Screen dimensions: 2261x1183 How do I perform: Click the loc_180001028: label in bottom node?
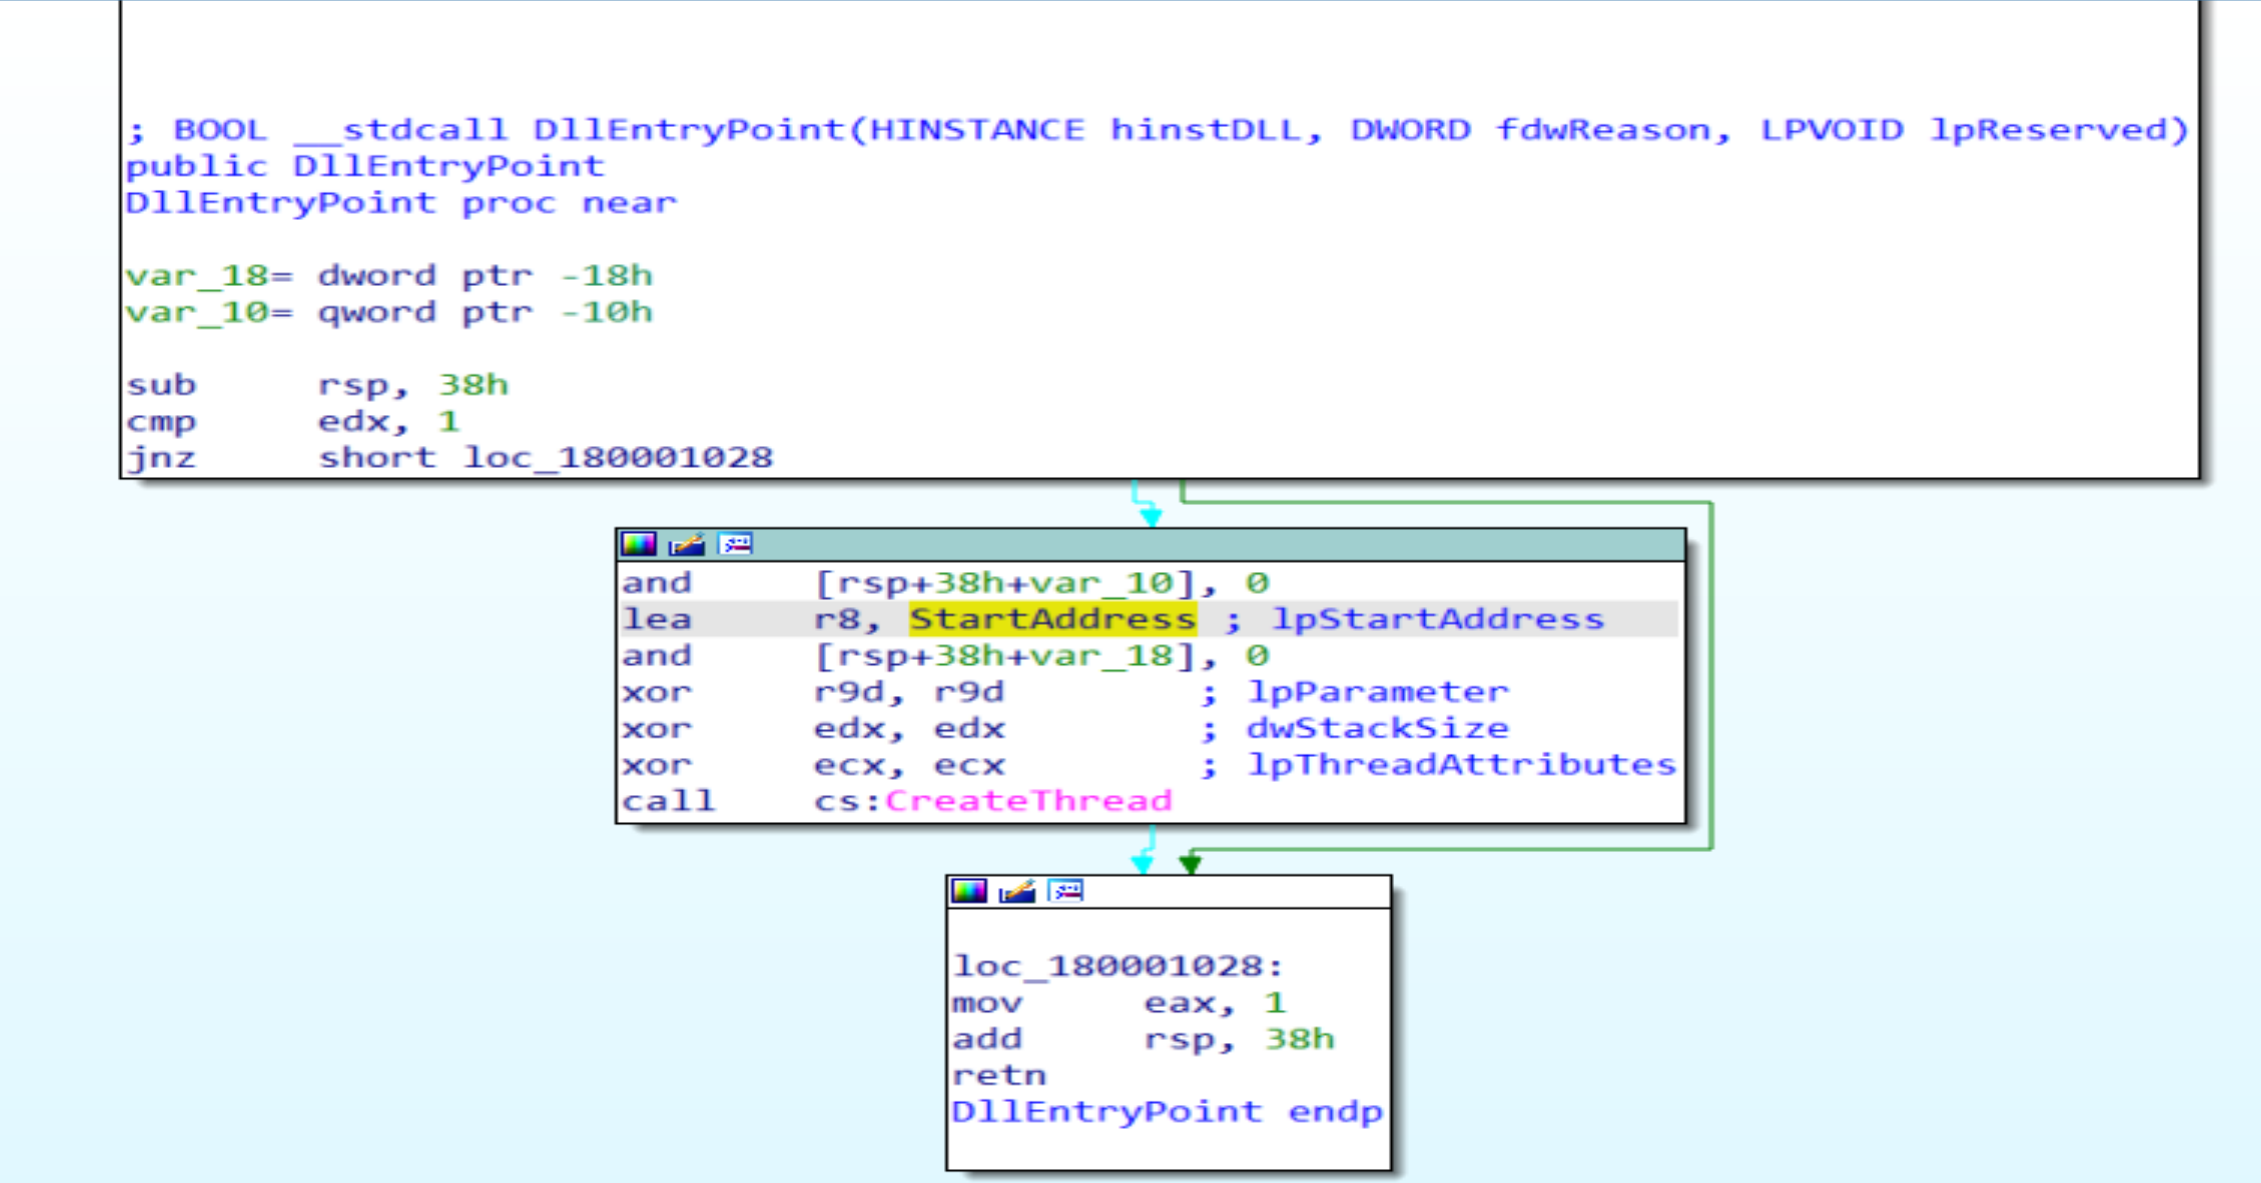tap(1117, 966)
